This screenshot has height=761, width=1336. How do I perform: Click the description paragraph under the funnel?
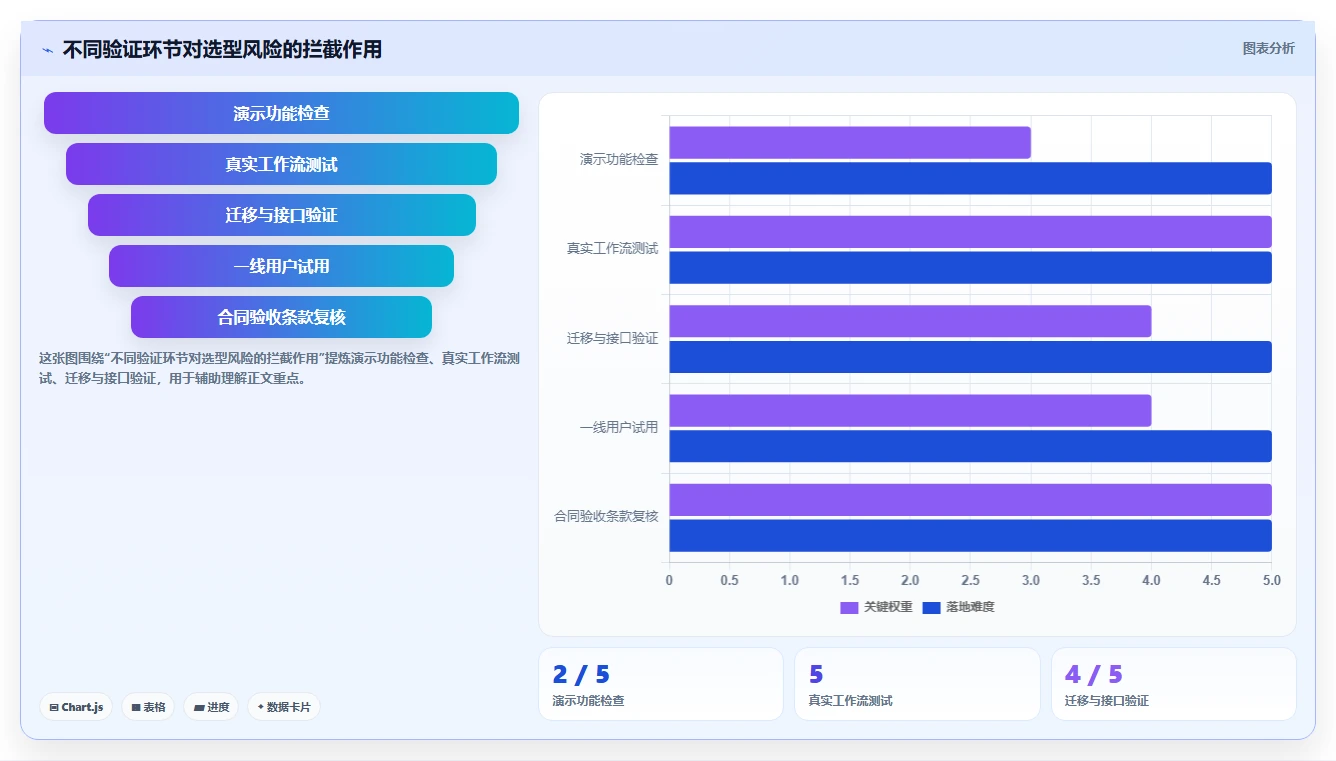point(279,368)
